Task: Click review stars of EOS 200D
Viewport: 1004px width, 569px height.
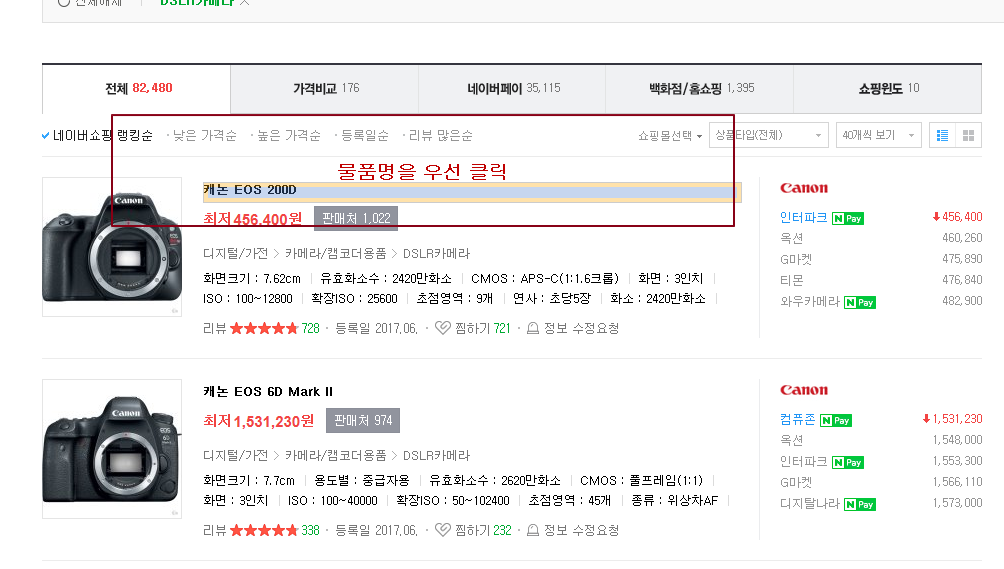Action: (x=264, y=328)
